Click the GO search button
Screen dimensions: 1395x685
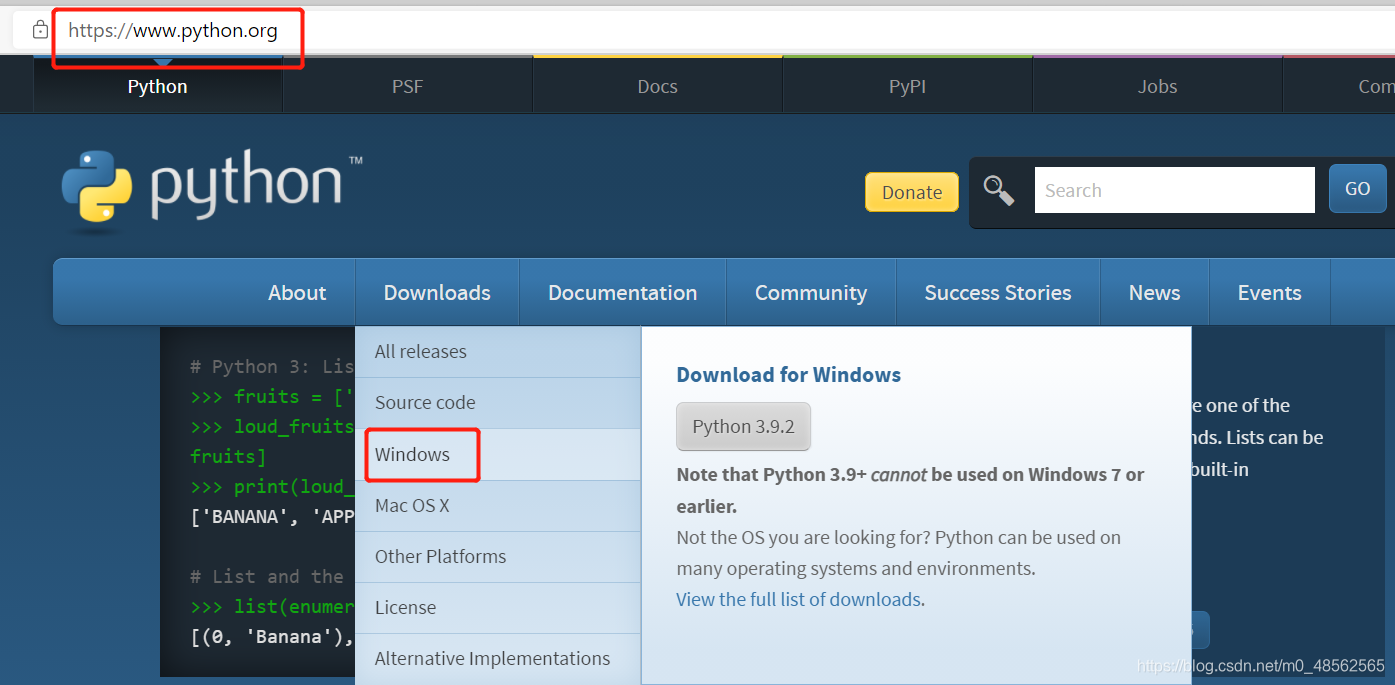point(1357,189)
